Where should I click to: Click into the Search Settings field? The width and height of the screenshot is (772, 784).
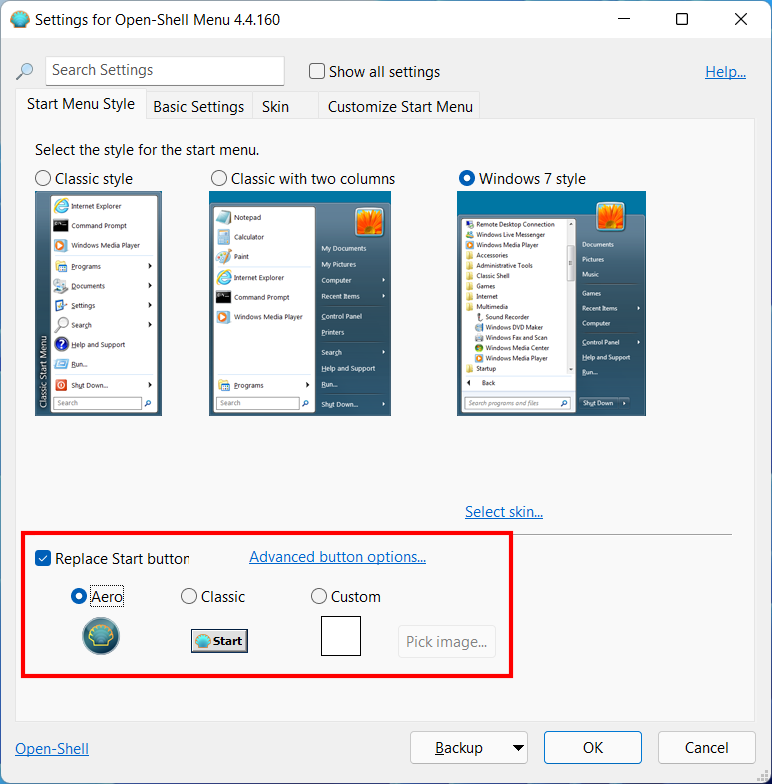click(x=165, y=70)
